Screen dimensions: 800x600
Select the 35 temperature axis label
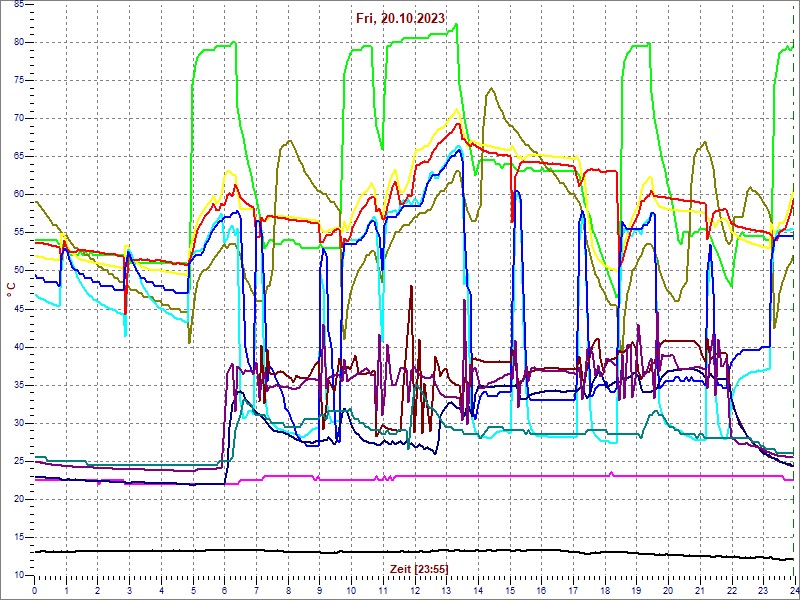click(19, 385)
